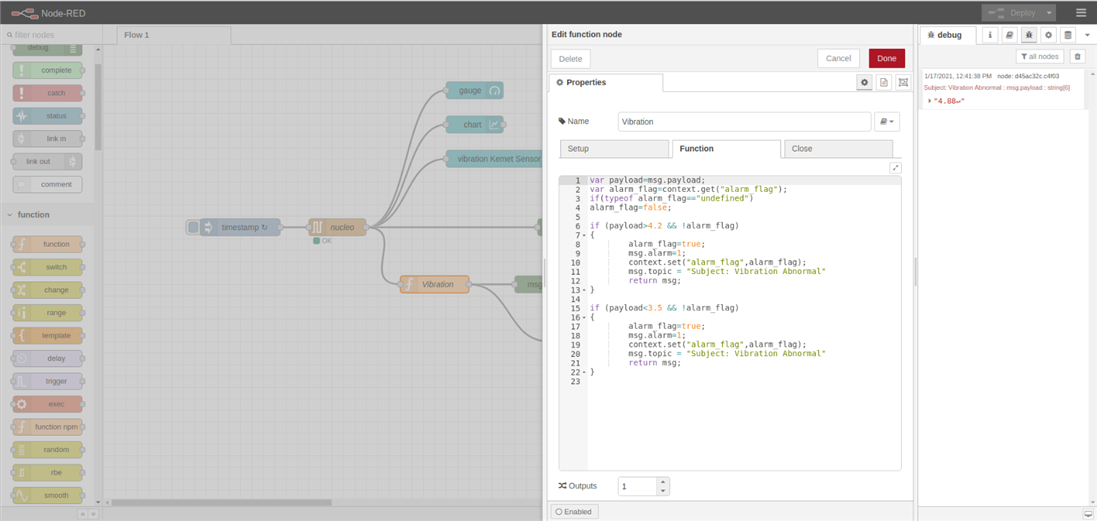Open the help book sidebar icon
The image size is (1097, 521).
(x=1009, y=35)
